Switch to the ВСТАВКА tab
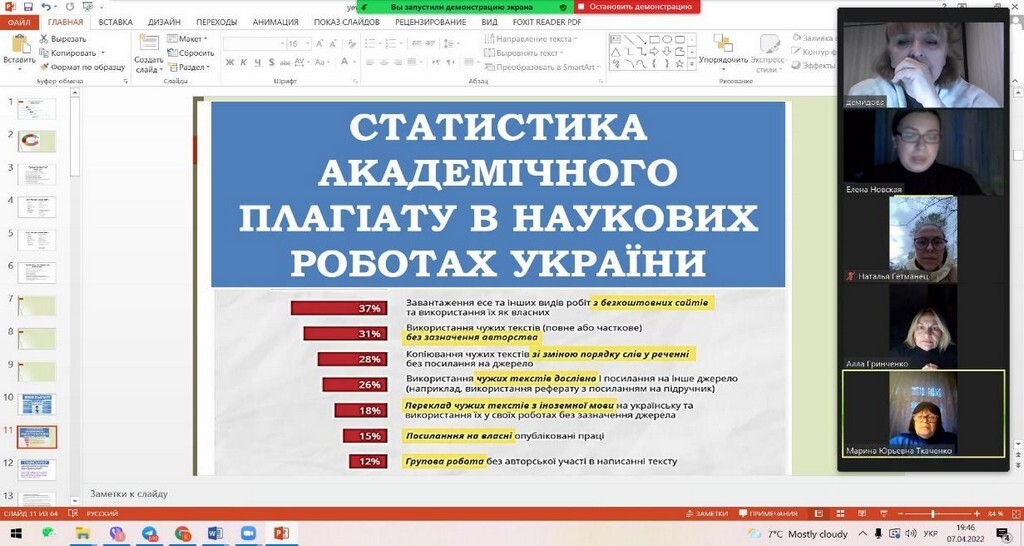Screen dimensions: 1024x546 [x=116, y=22]
